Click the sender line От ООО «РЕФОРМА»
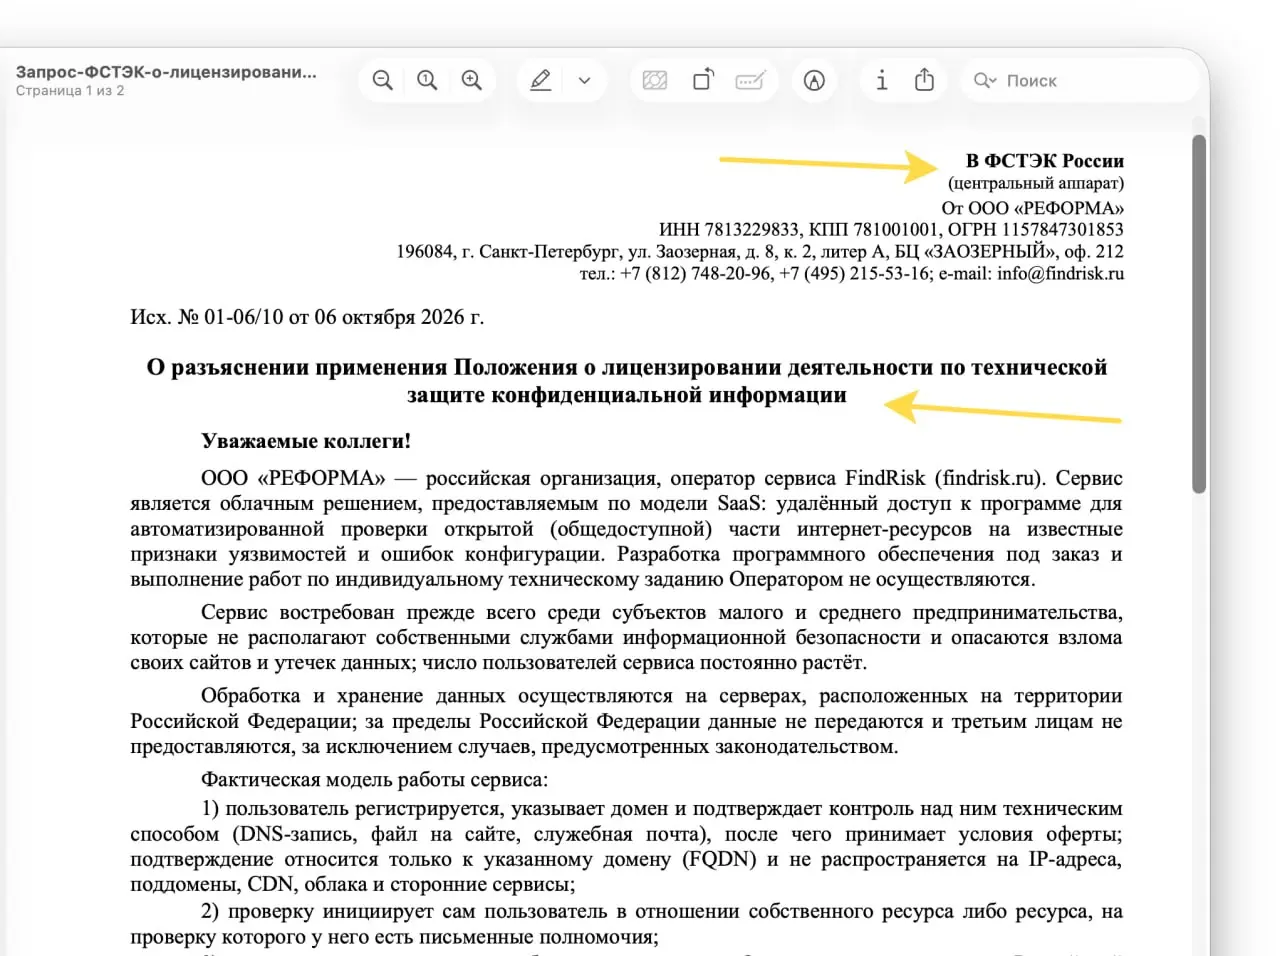Image resolution: width=1280 pixels, height=956 pixels. (1033, 208)
